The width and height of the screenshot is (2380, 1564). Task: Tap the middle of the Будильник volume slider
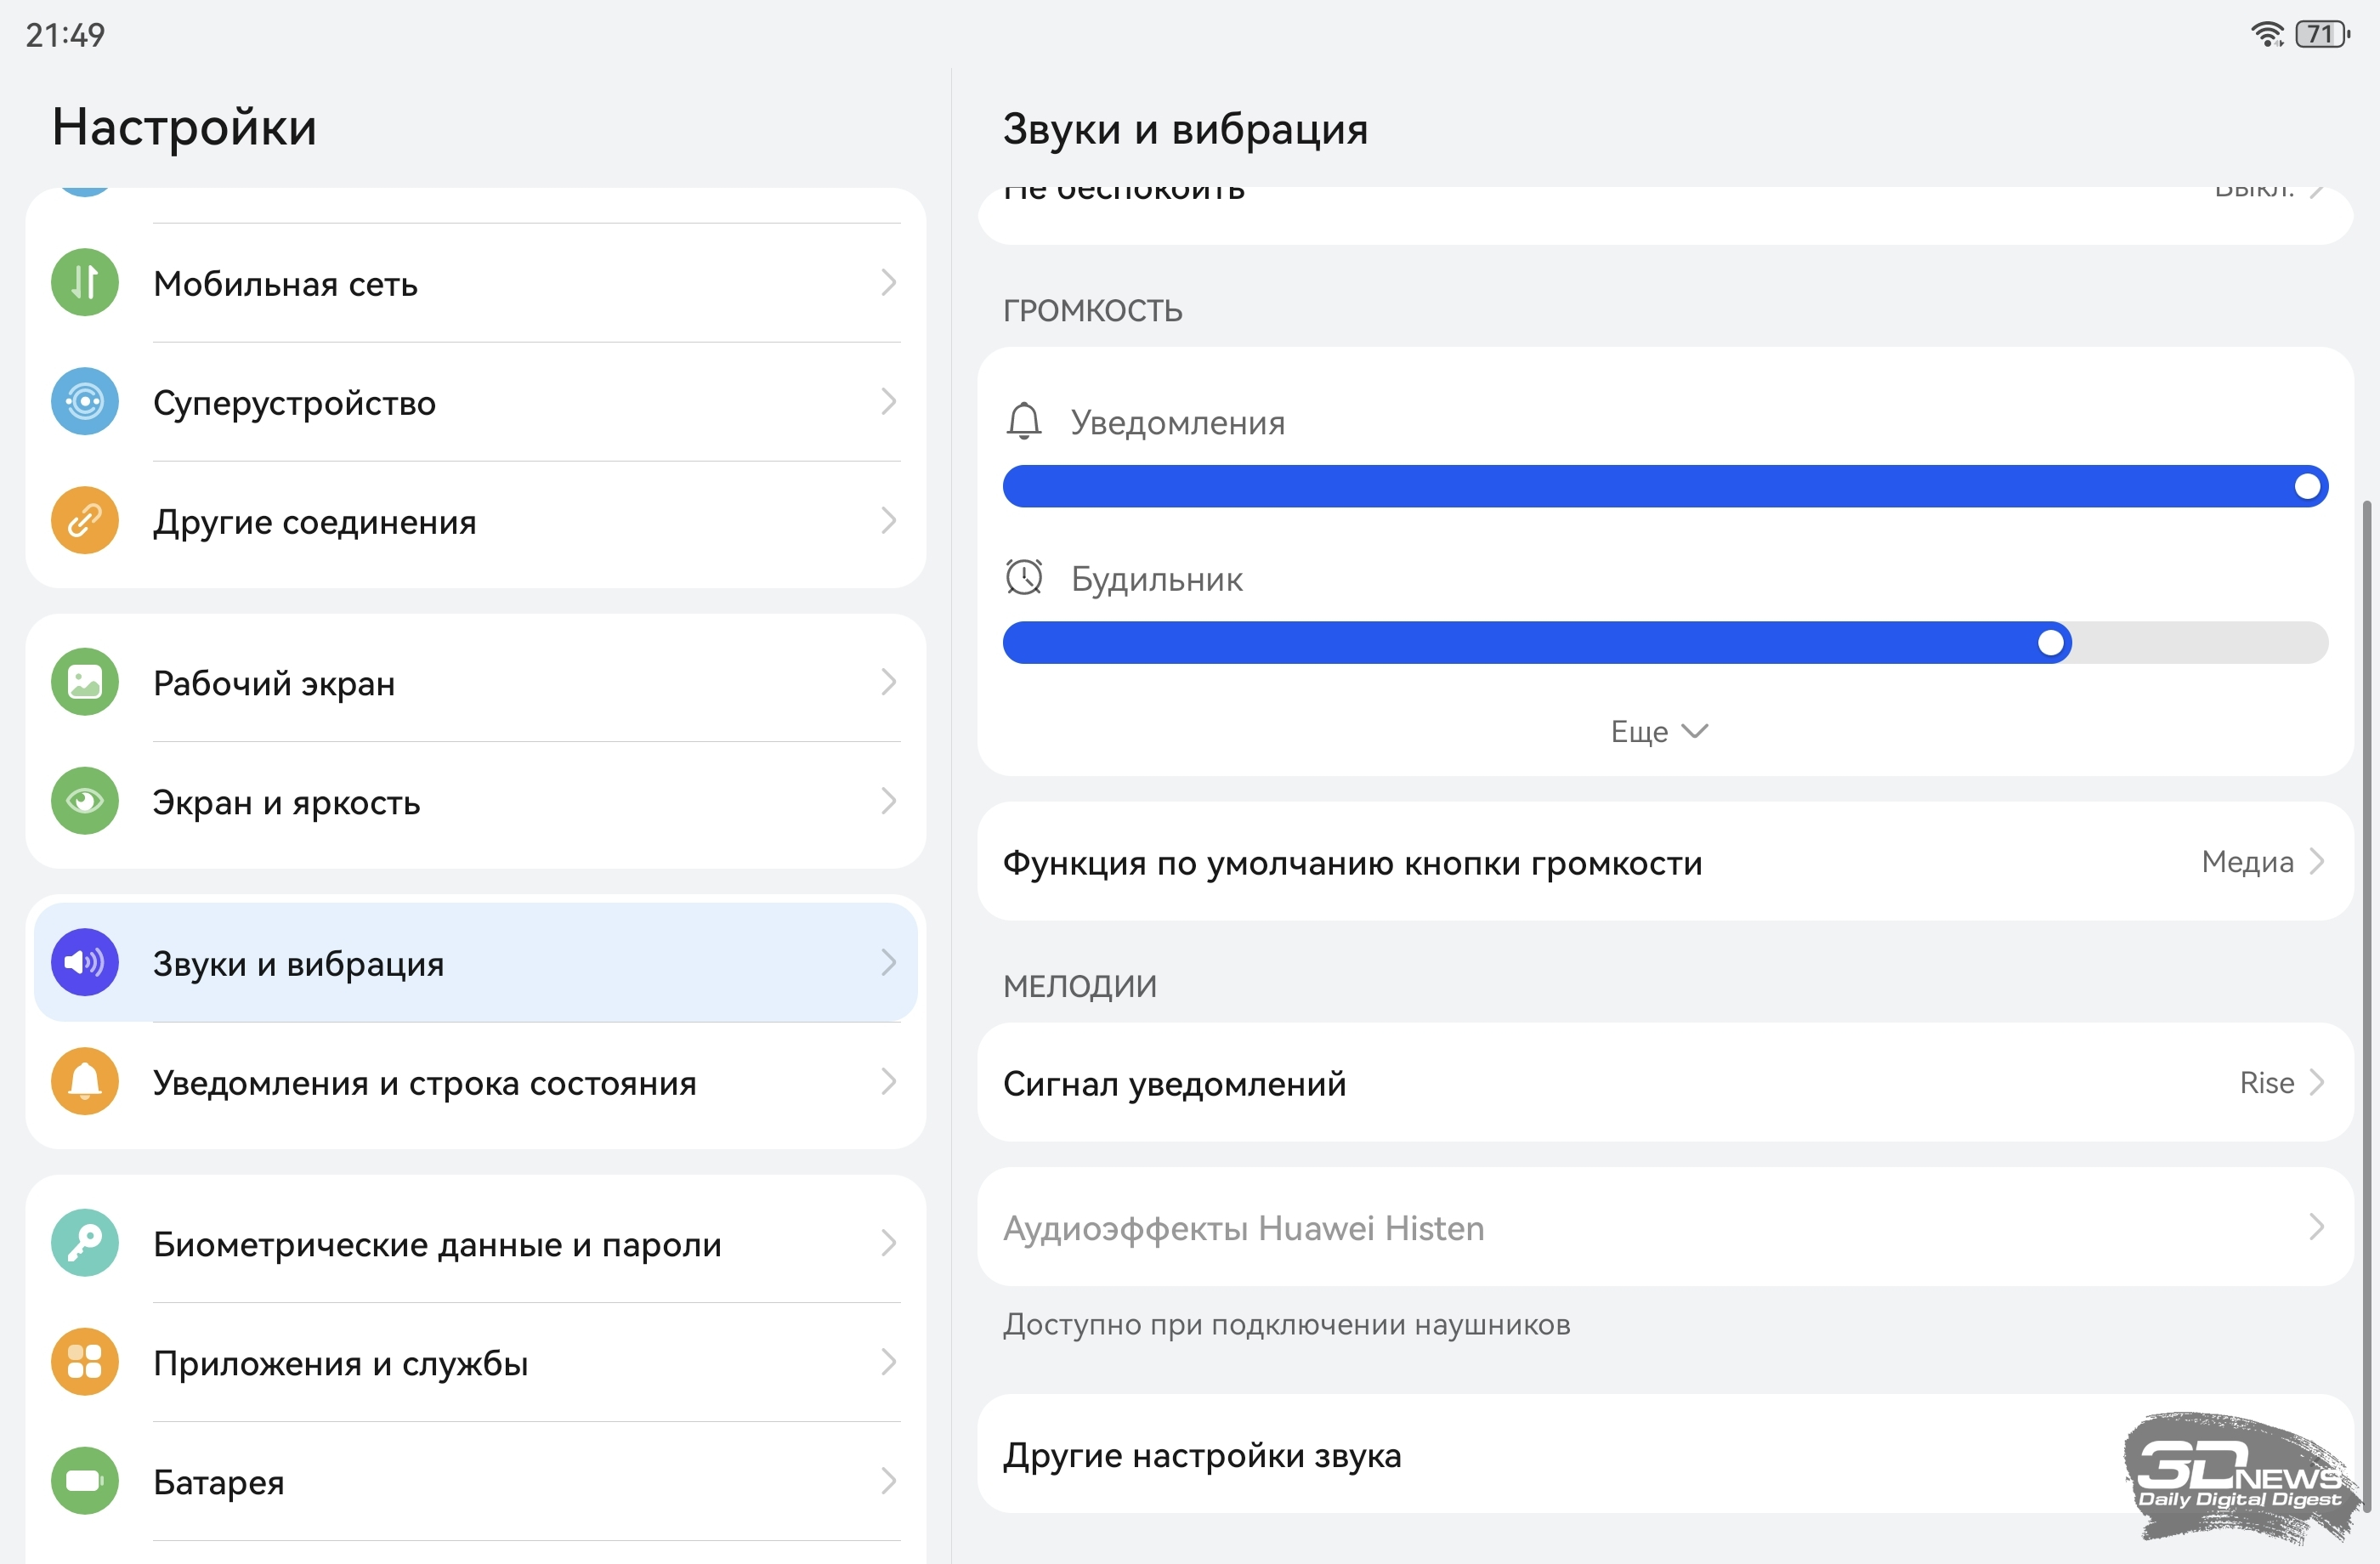point(1664,643)
